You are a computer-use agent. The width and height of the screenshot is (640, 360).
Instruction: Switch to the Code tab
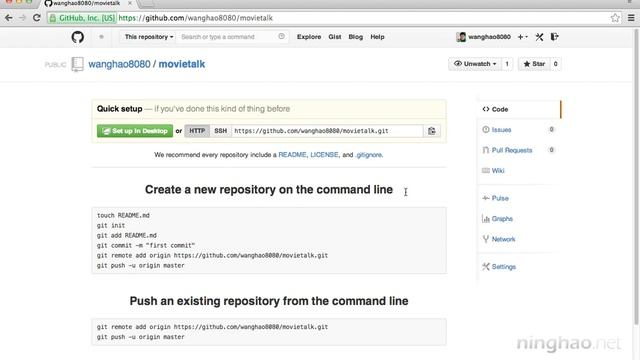point(519,109)
